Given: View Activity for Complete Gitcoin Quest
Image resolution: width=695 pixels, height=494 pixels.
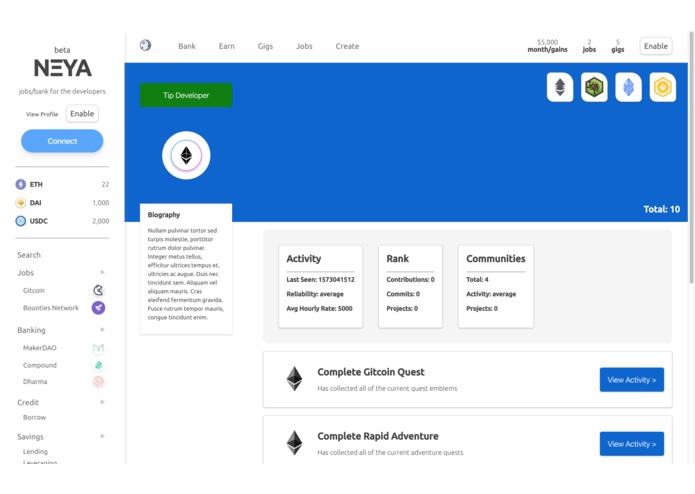Looking at the screenshot, I should coord(632,380).
